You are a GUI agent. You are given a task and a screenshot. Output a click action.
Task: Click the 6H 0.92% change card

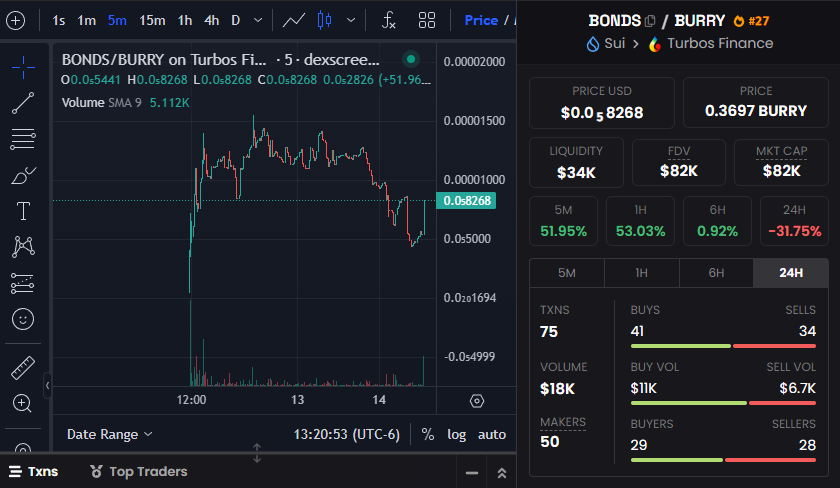pyautogui.click(x=717, y=221)
